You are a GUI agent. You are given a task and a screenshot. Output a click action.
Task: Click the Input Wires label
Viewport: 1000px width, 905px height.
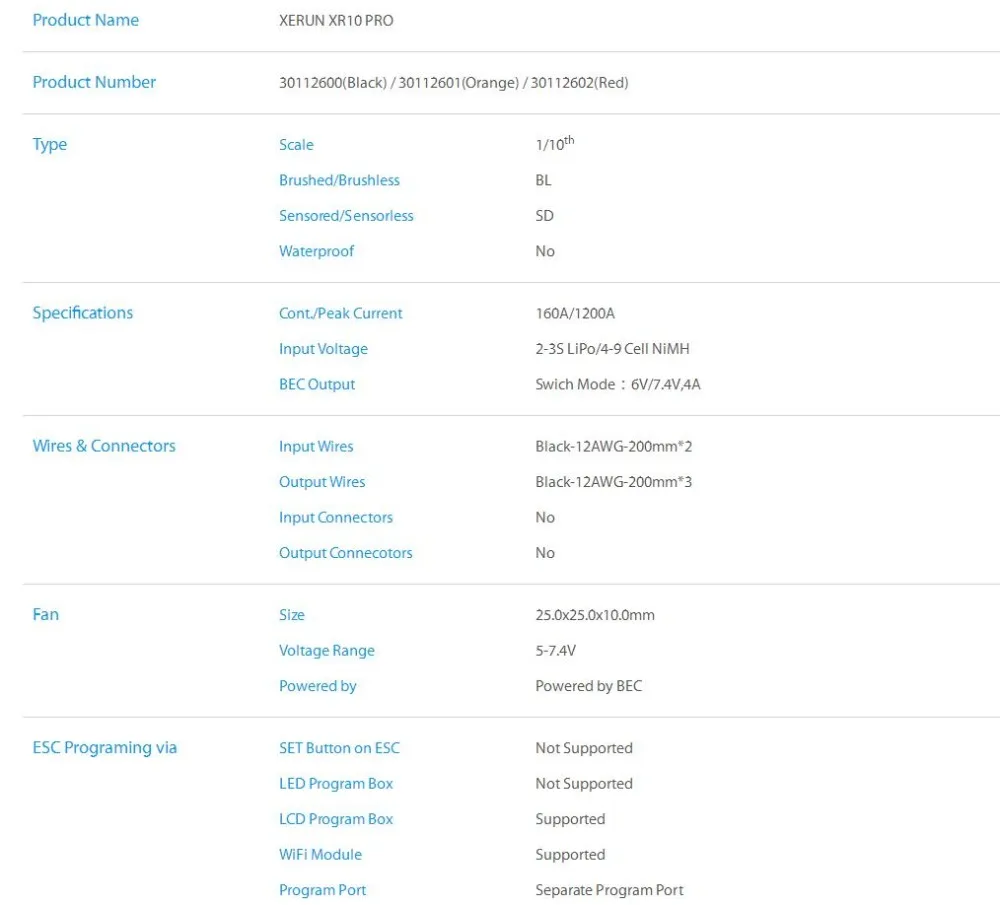(x=316, y=446)
